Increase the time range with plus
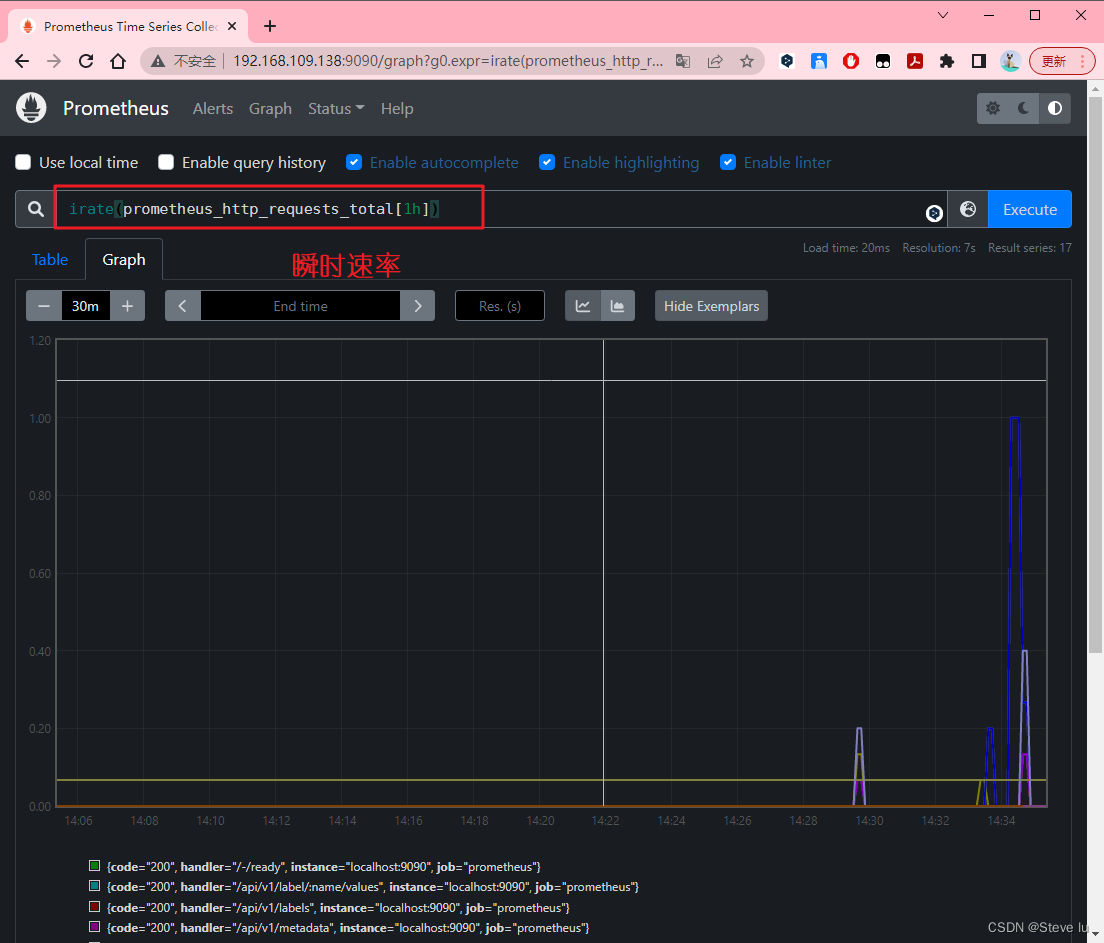The width and height of the screenshot is (1104, 943). pos(127,306)
